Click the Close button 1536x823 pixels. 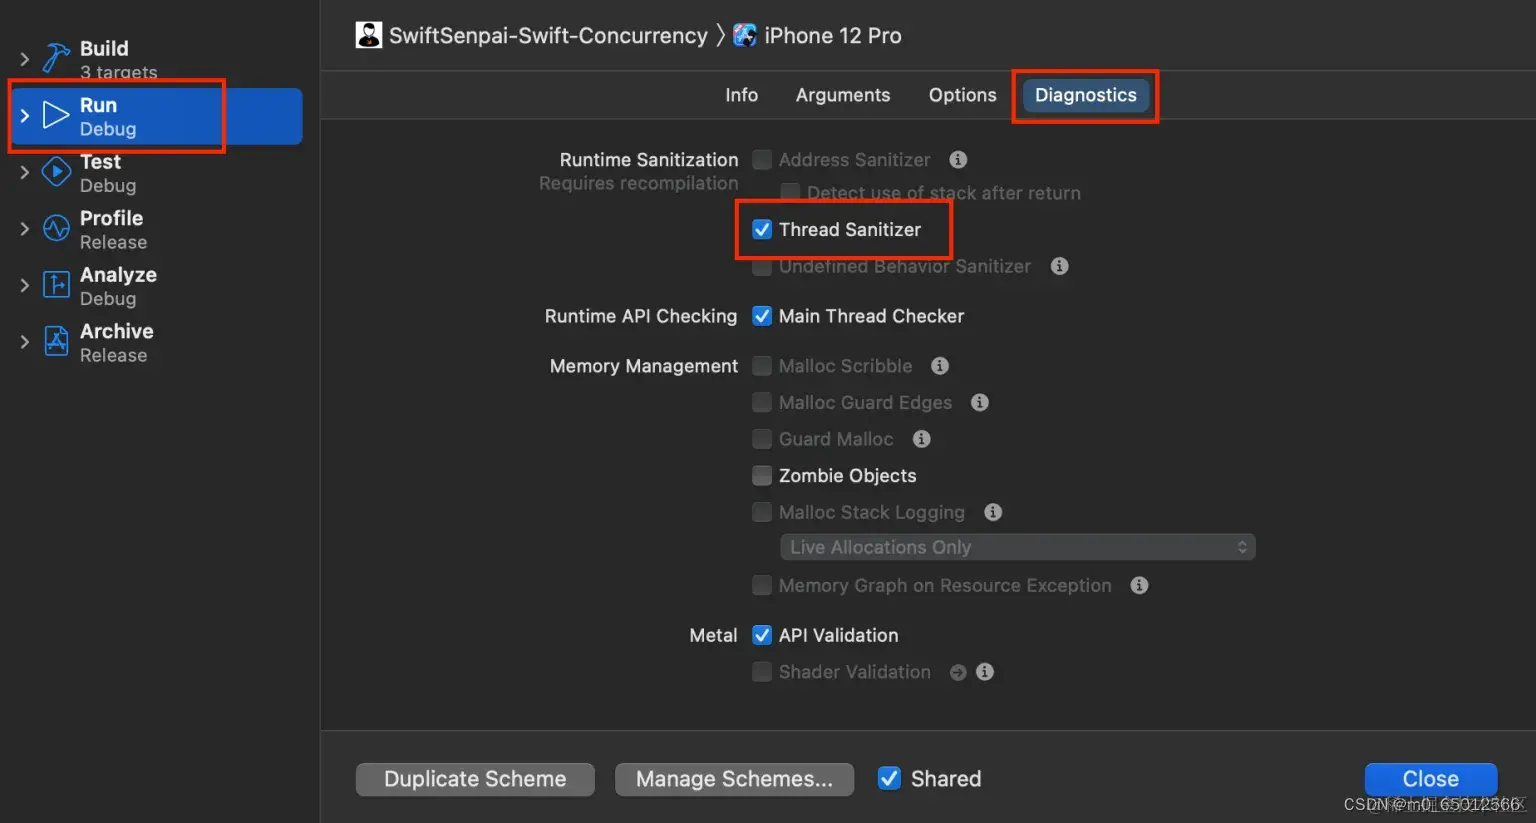coord(1430,779)
